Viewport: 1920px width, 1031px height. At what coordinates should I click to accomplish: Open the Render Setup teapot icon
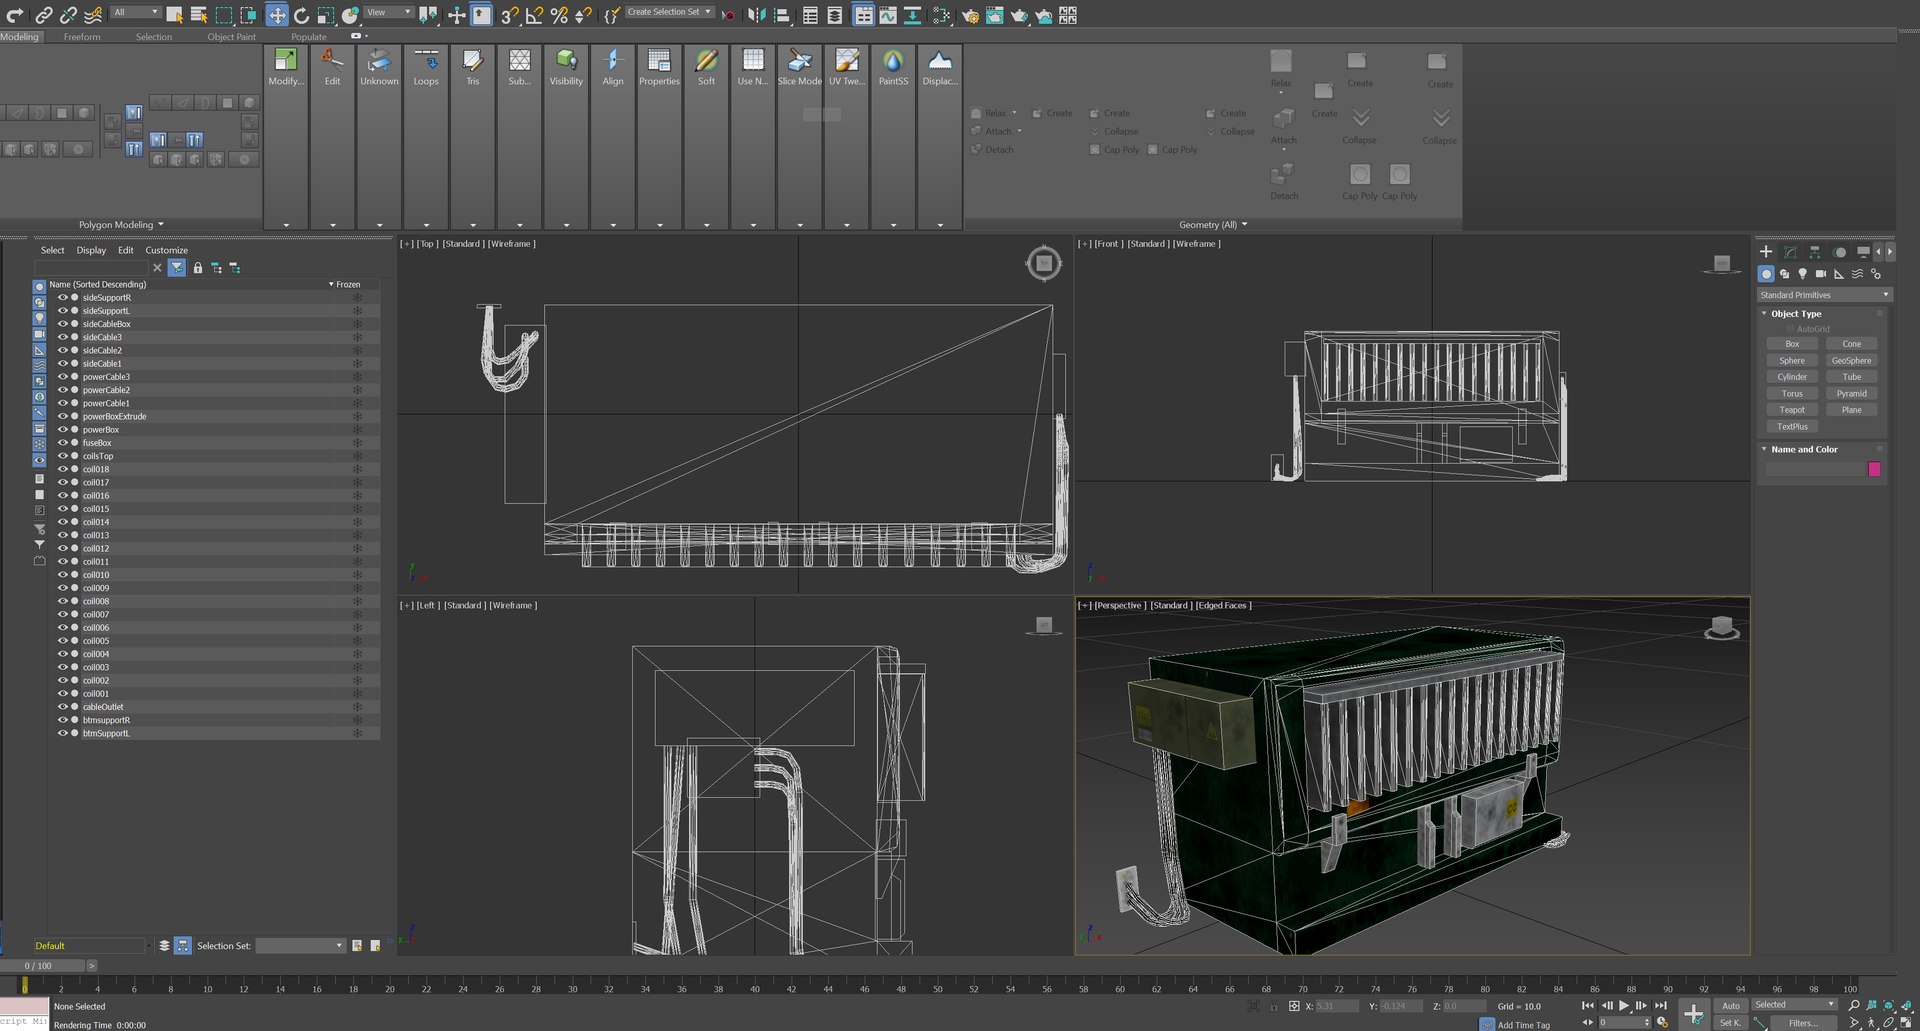pyautogui.click(x=970, y=15)
